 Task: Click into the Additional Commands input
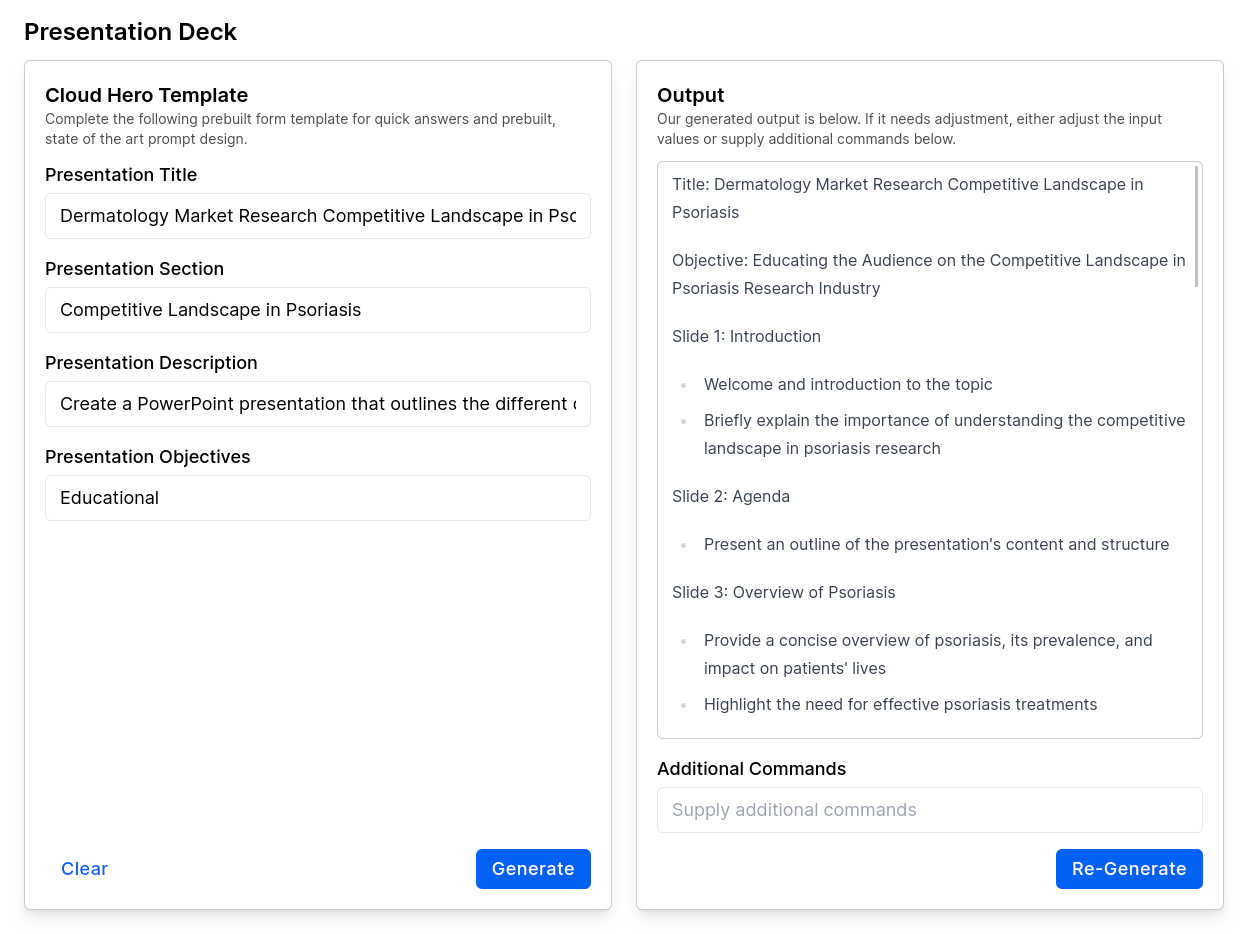pos(929,810)
